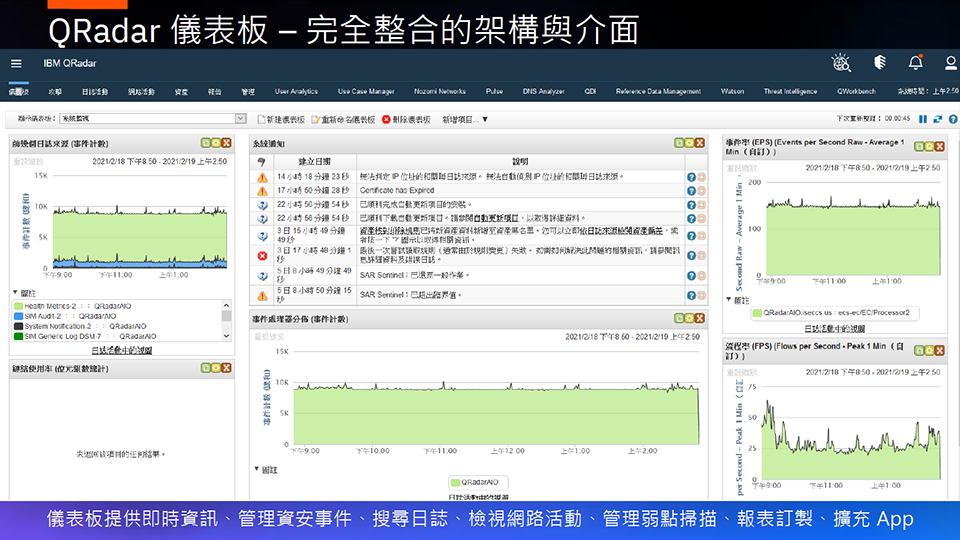
Task: Open dashboard help question-mark icon
Action: pyautogui.click(x=953, y=119)
